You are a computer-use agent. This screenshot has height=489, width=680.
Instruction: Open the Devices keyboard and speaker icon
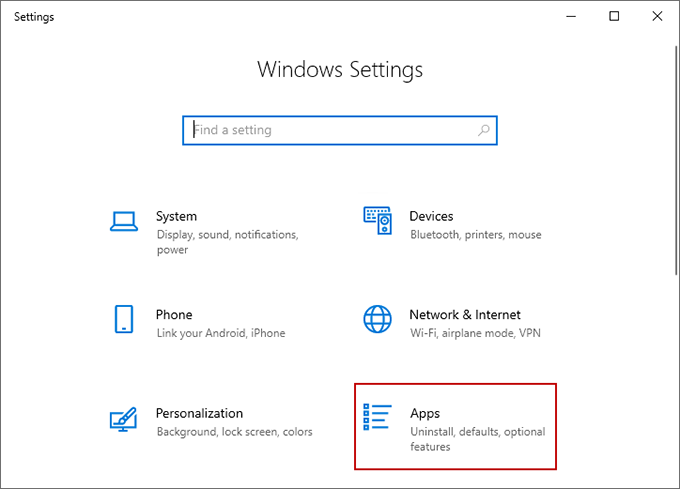[377, 221]
